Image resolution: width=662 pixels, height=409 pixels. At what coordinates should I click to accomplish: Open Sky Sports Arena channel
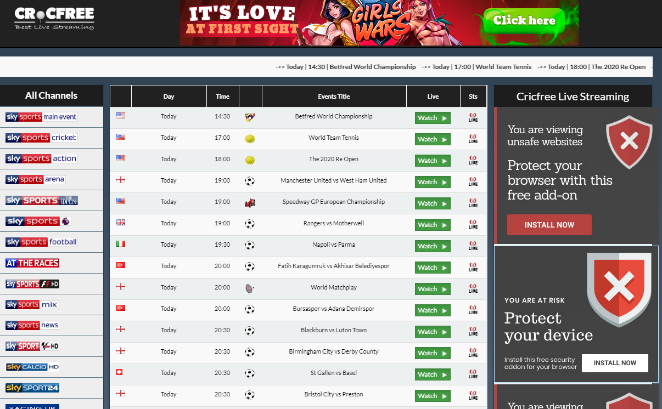click(35, 179)
